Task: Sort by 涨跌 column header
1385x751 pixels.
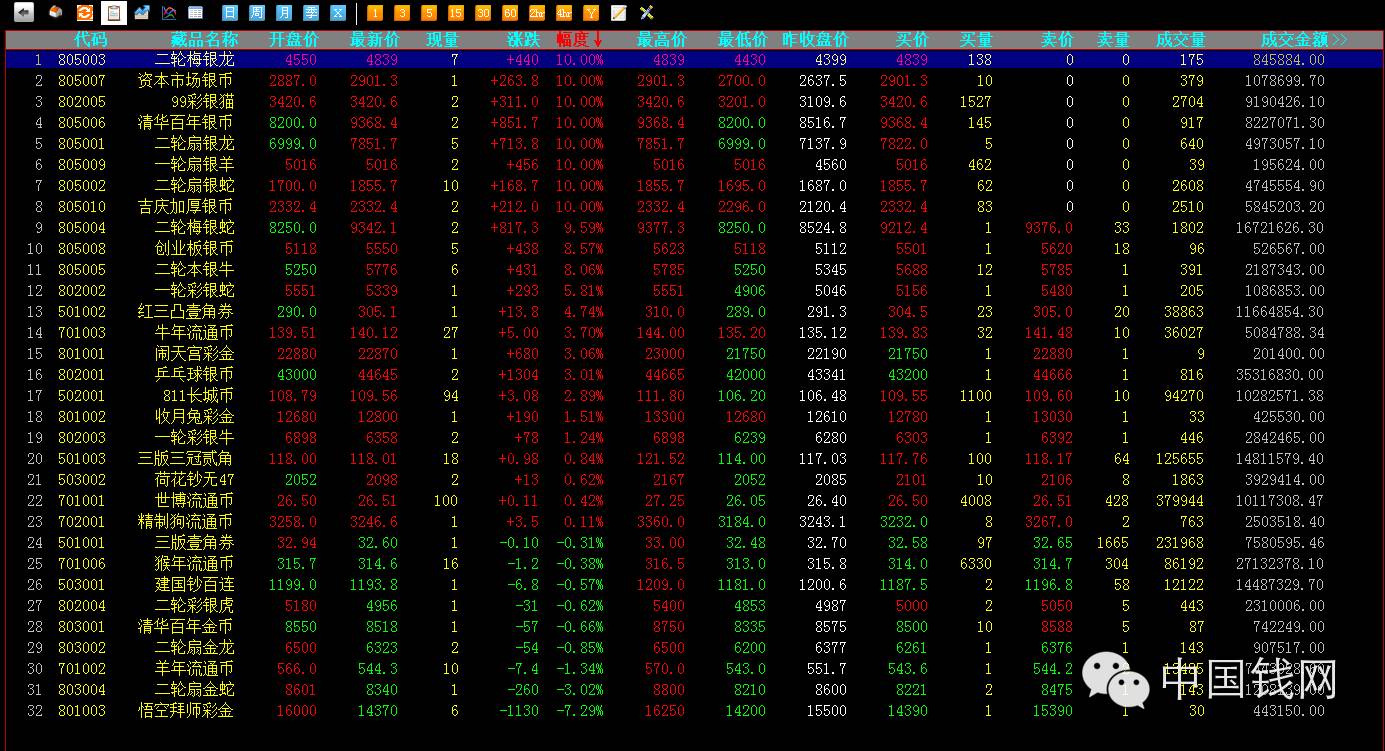Action: [523, 40]
